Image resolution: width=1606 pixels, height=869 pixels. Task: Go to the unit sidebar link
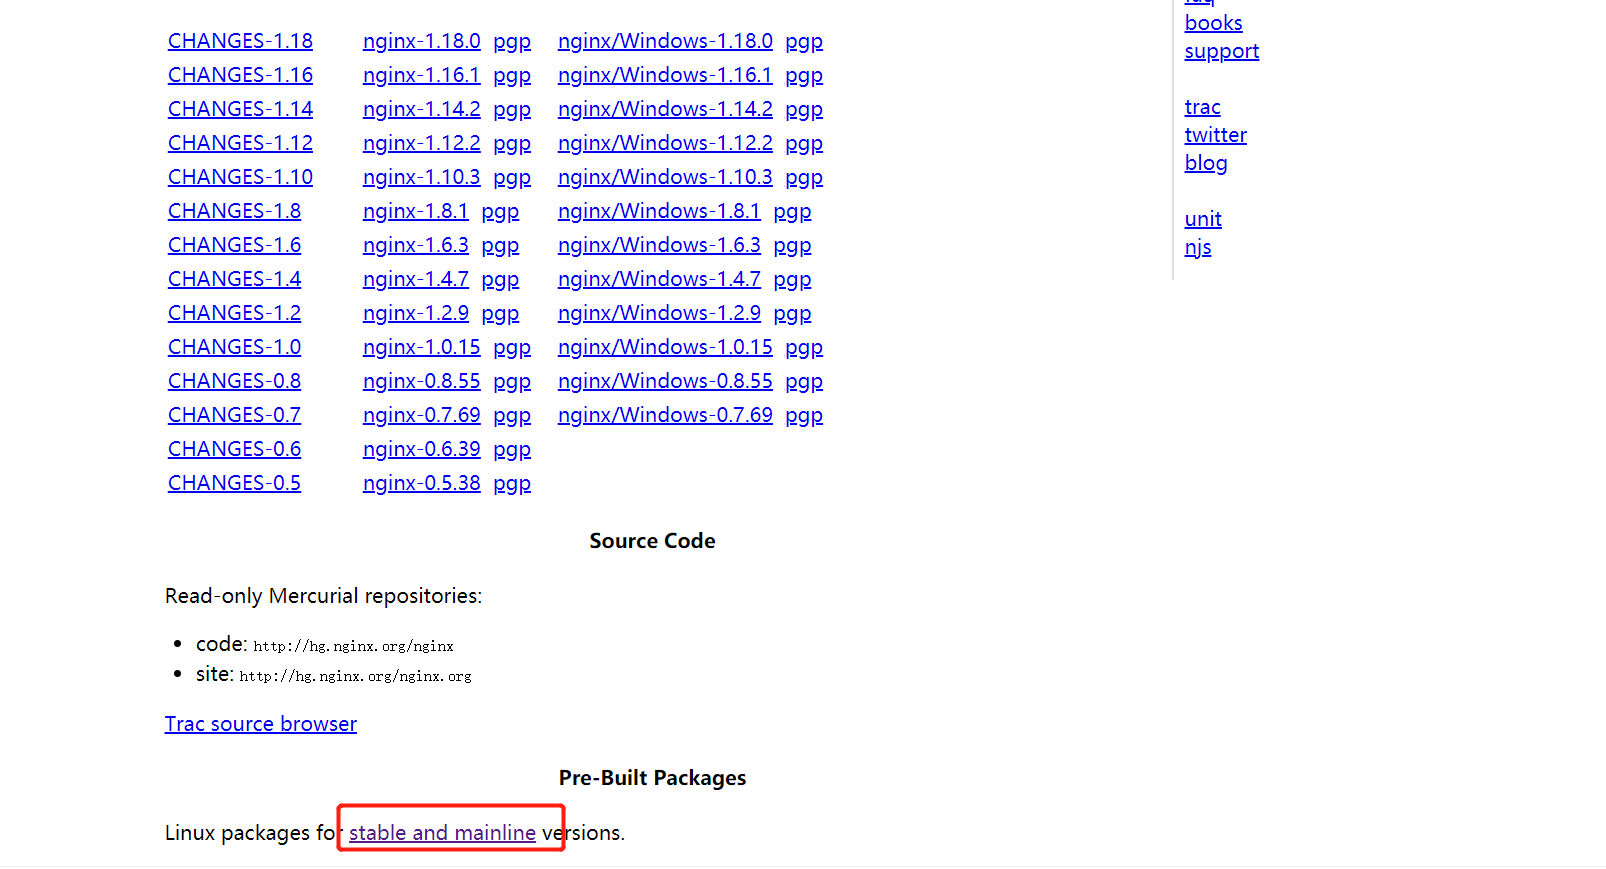click(x=1203, y=219)
